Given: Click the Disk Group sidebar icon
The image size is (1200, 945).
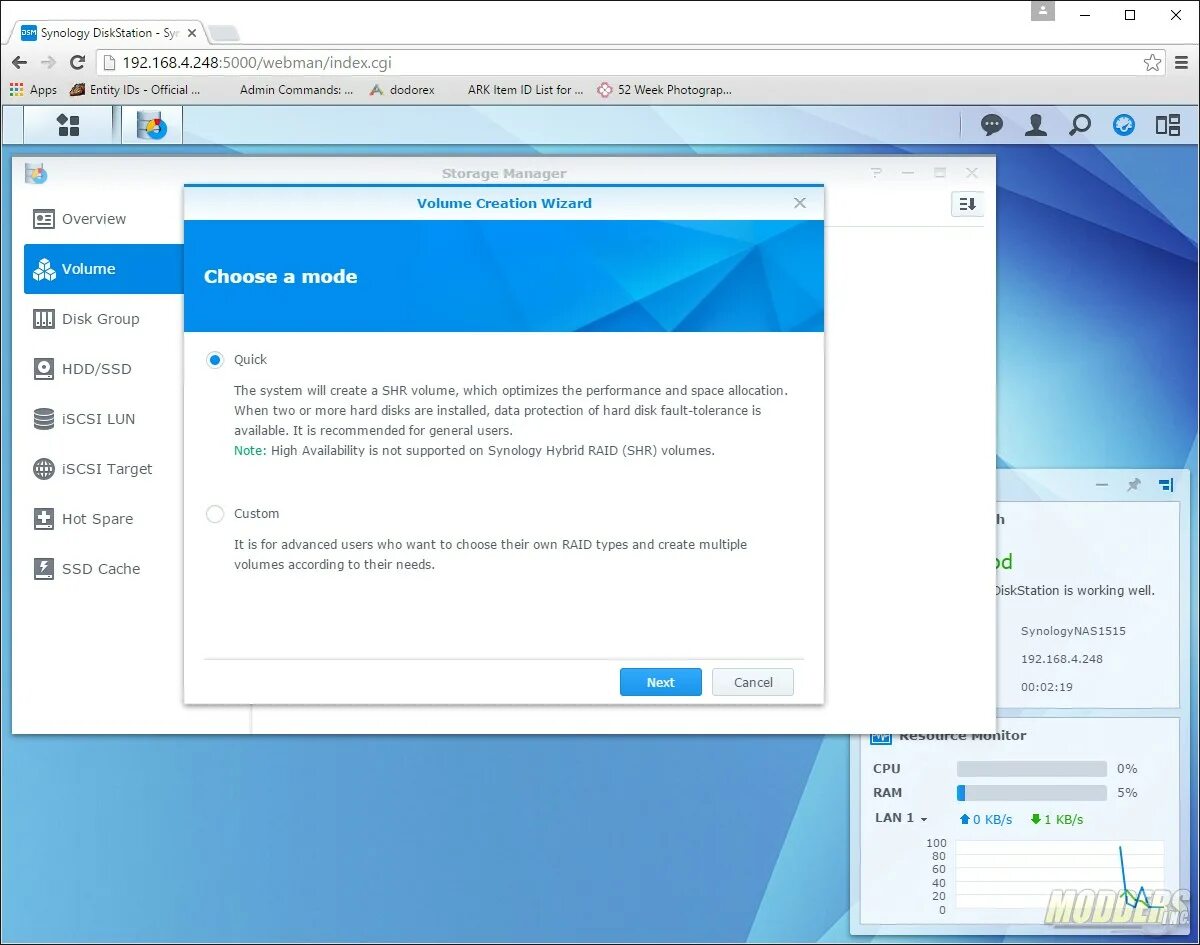Looking at the screenshot, I should tap(44, 319).
